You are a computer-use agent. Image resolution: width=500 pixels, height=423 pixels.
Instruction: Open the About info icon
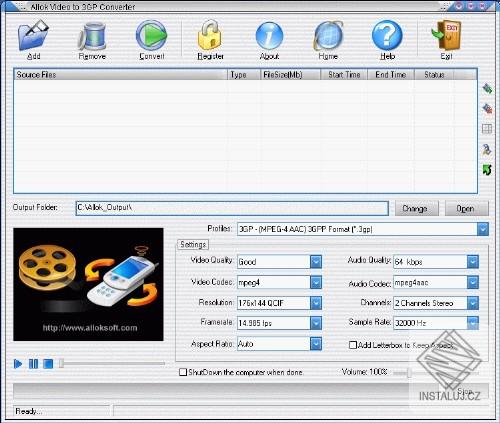[x=269, y=36]
